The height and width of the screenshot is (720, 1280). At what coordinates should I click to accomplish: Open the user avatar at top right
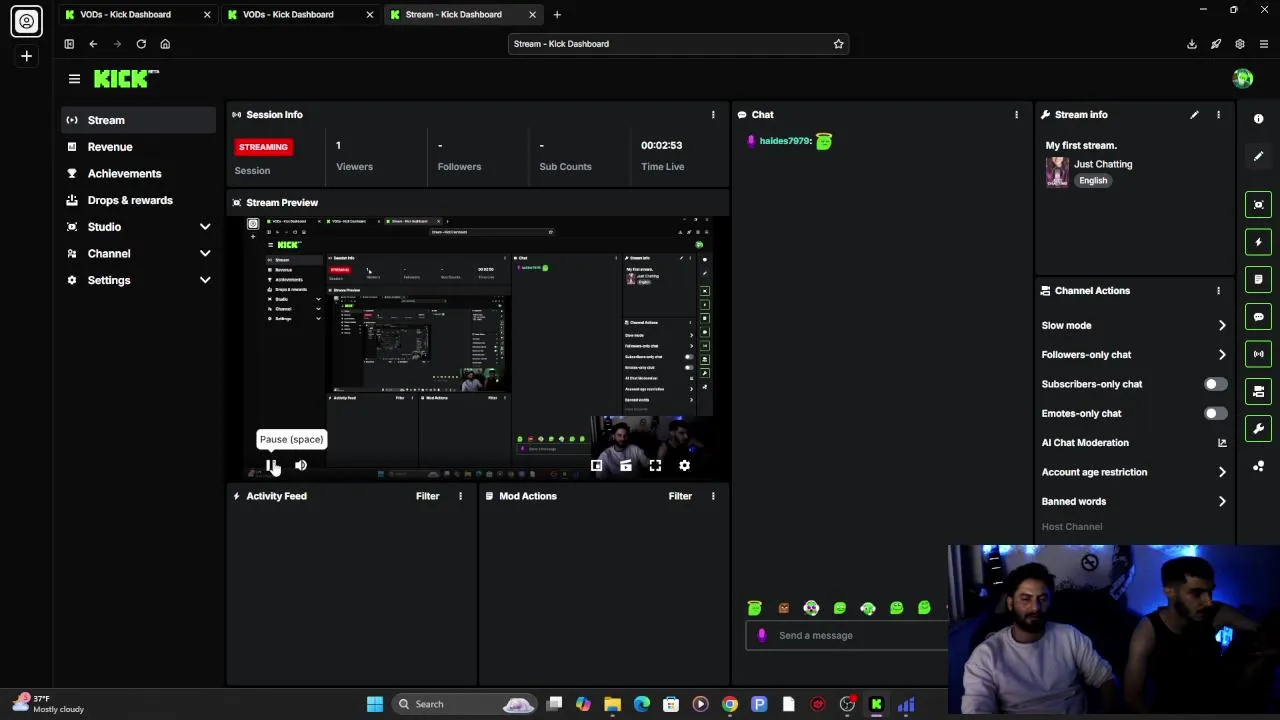point(1243,79)
